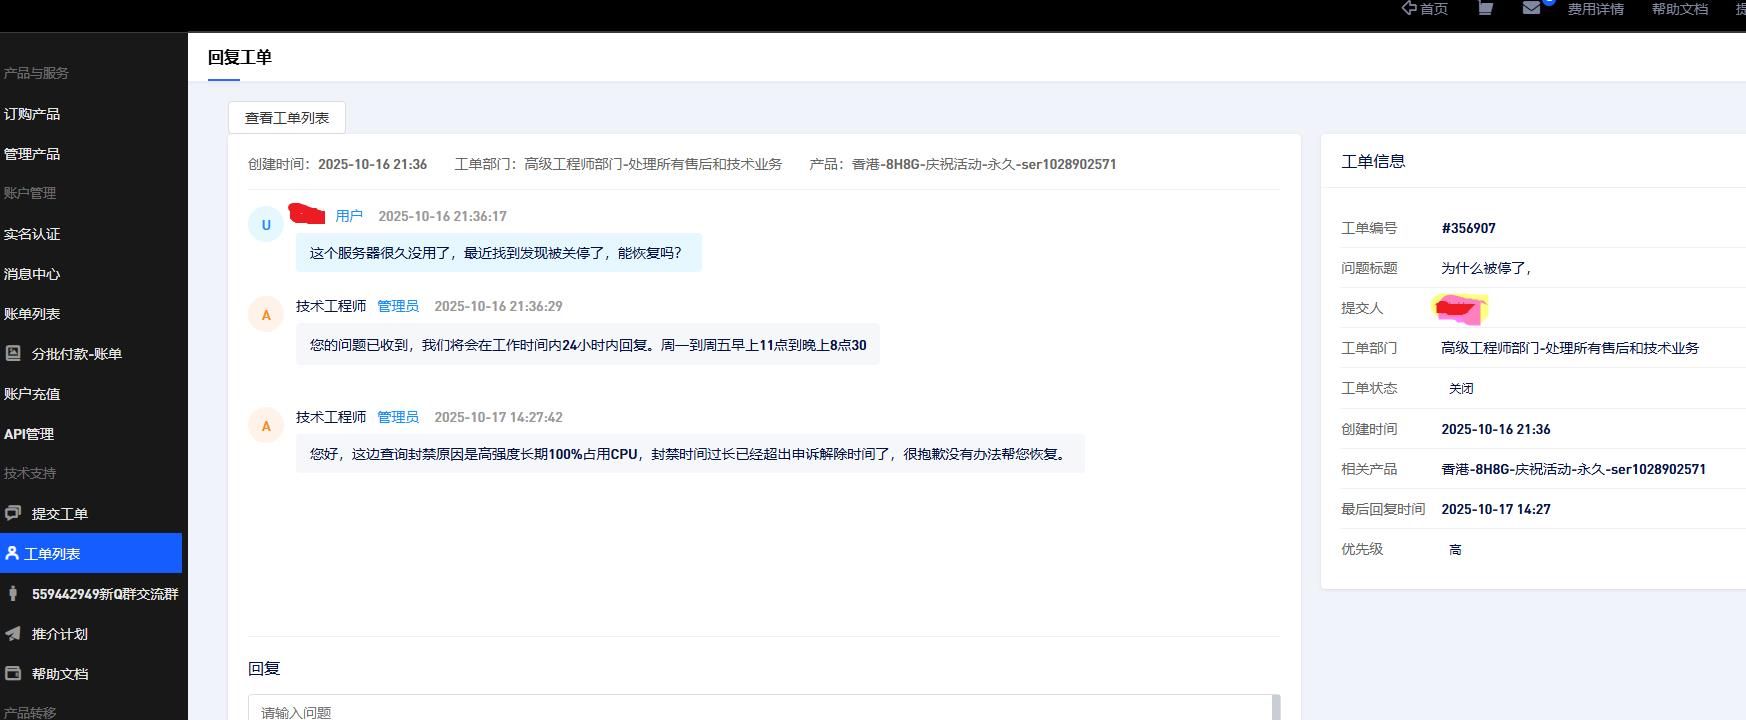The height and width of the screenshot is (720, 1746).
Task: Click the 提交工单 chat bubble icon
Action: 13,513
